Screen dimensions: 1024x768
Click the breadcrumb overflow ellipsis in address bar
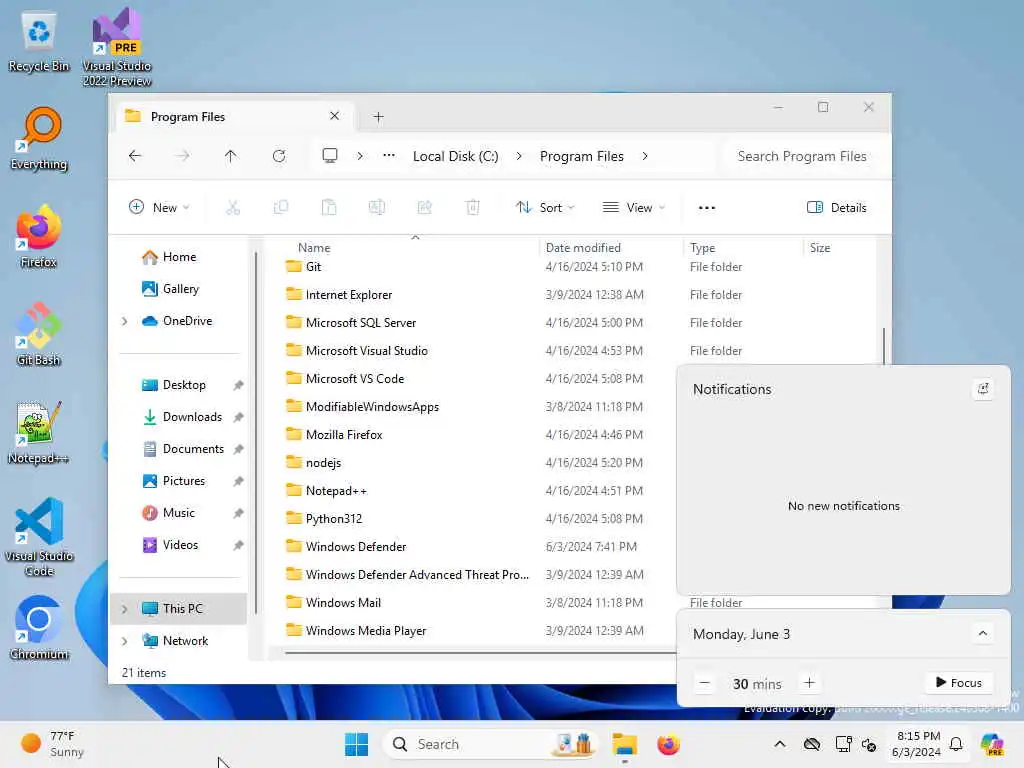tap(389, 155)
